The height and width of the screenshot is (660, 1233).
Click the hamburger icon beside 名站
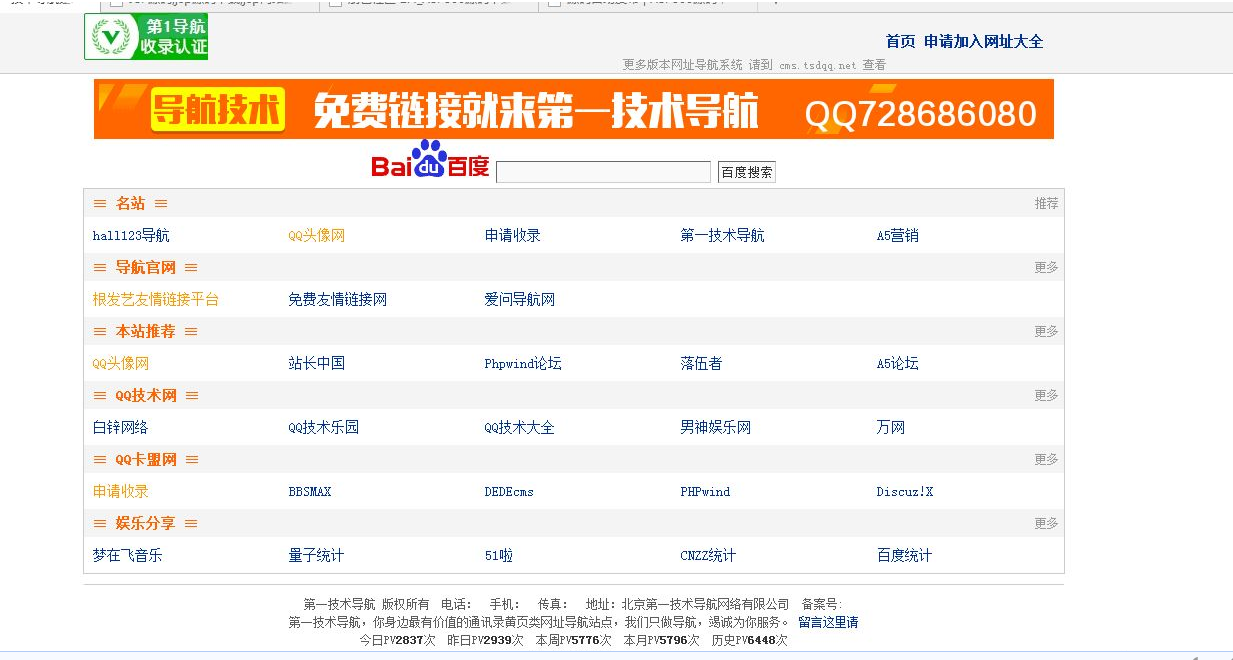click(x=99, y=203)
